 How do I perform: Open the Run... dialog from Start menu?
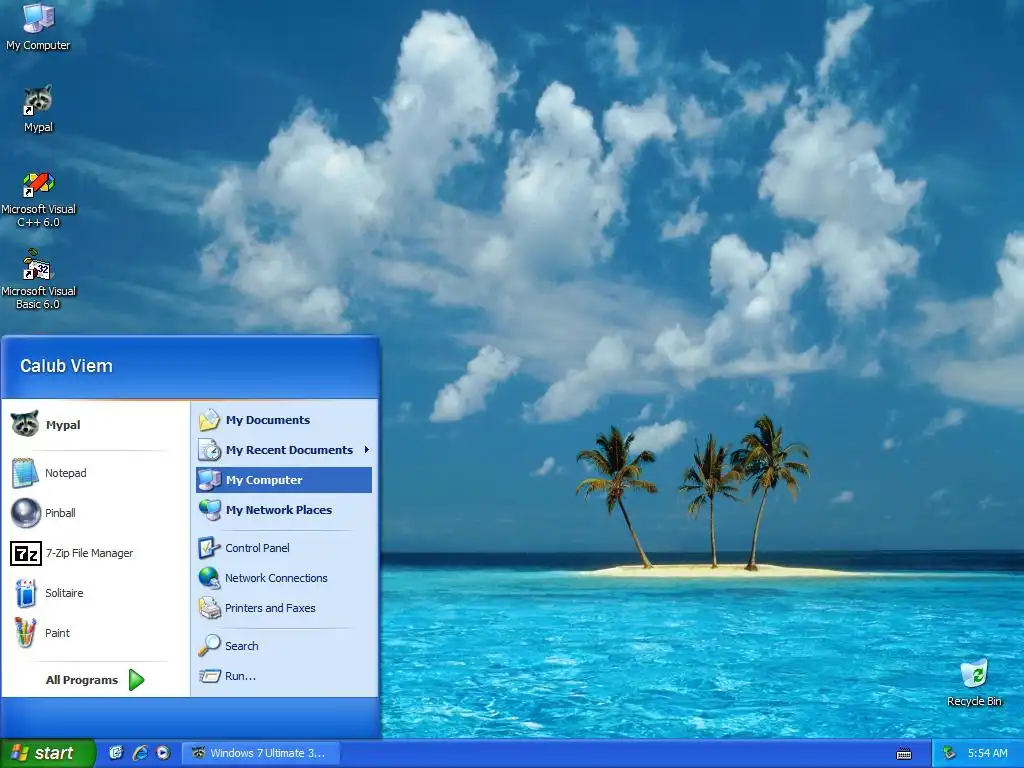(284, 676)
